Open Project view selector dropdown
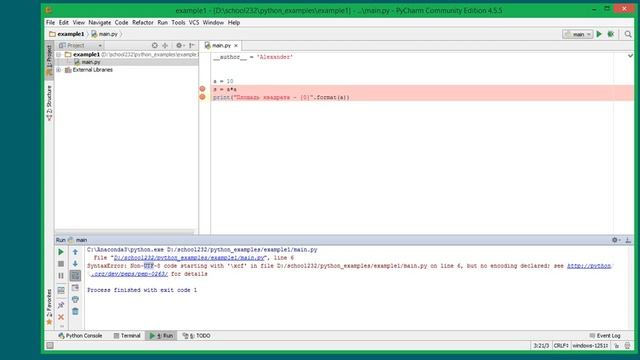This screenshot has width=640, height=360. (x=80, y=46)
